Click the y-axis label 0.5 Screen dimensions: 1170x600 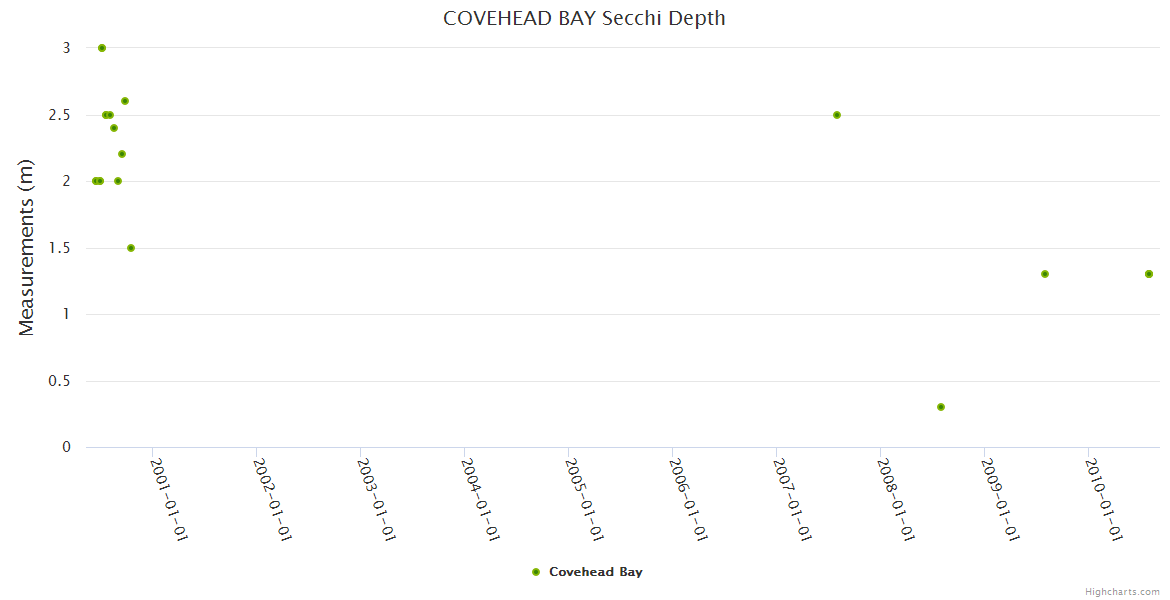tap(60, 381)
